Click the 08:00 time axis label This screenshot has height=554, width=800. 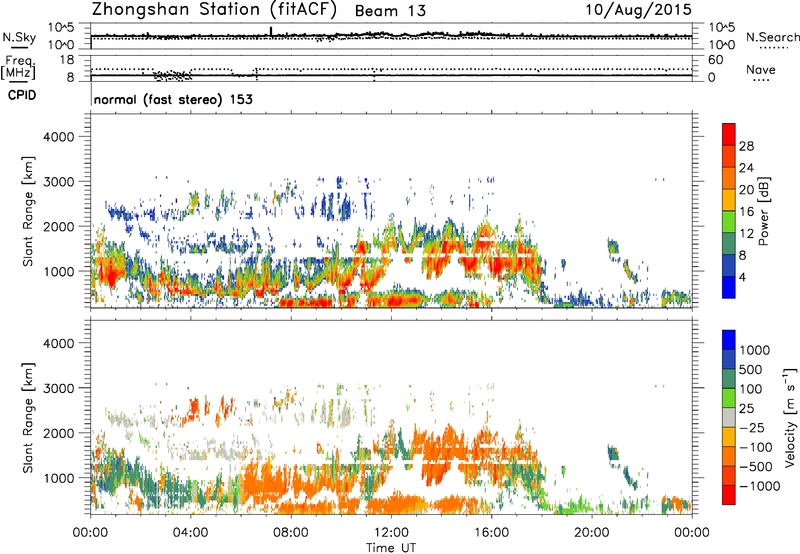click(291, 533)
